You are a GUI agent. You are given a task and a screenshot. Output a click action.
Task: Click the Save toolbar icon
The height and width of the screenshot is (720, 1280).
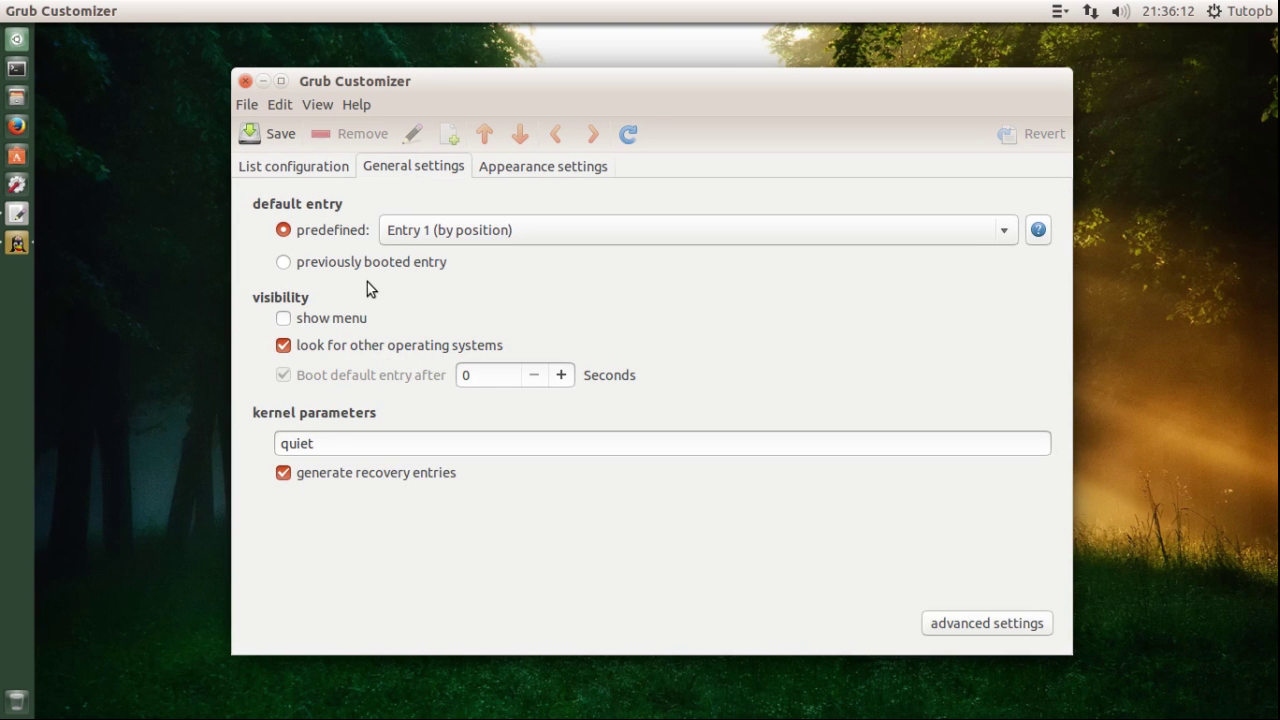point(249,133)
